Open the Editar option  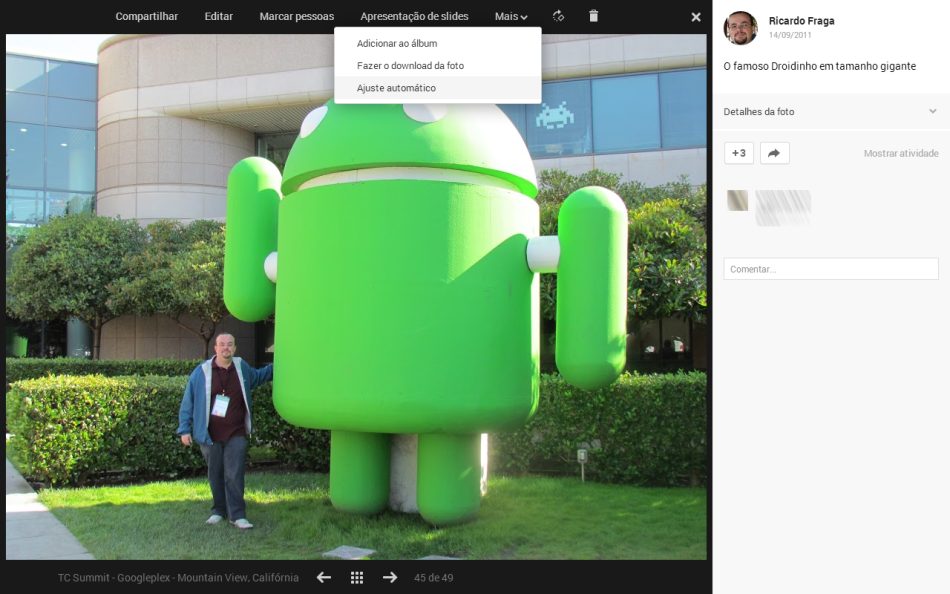pyautogui.click(x=218, y=17)
